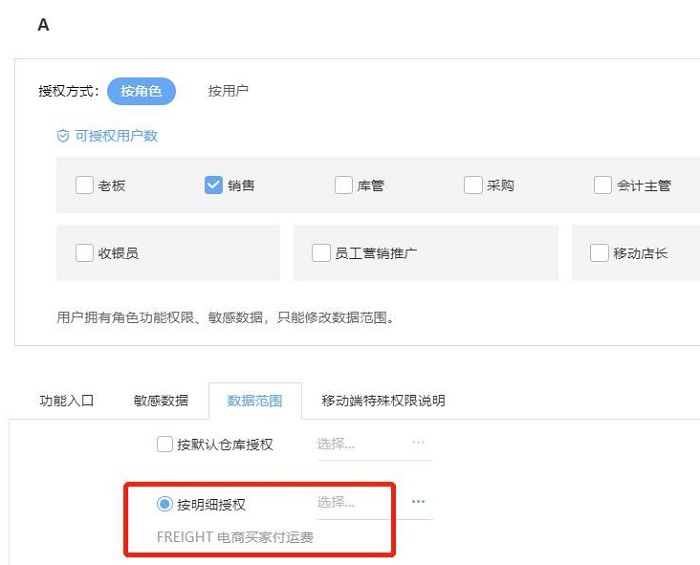The width and height of the screenshot is (700, 565).
Task: Check the 老板 role checkbox
Action: point(84,185)
